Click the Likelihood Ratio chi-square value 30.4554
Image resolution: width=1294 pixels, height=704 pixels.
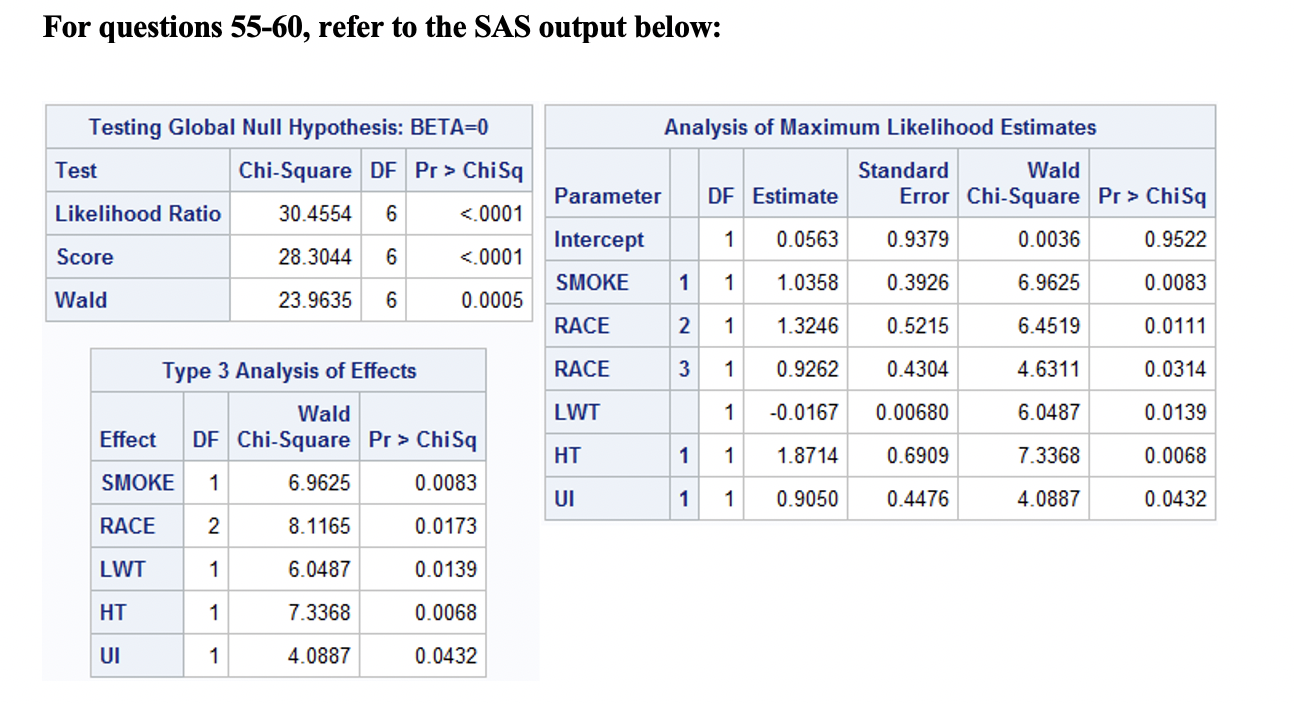tap(316, 214)
